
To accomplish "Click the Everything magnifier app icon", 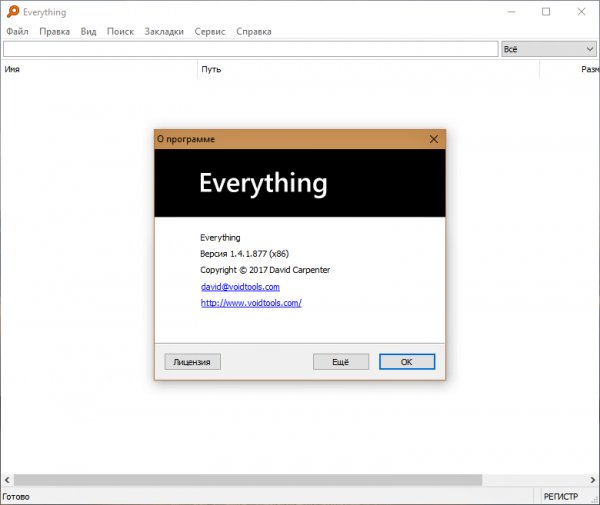I will (13, 12).
